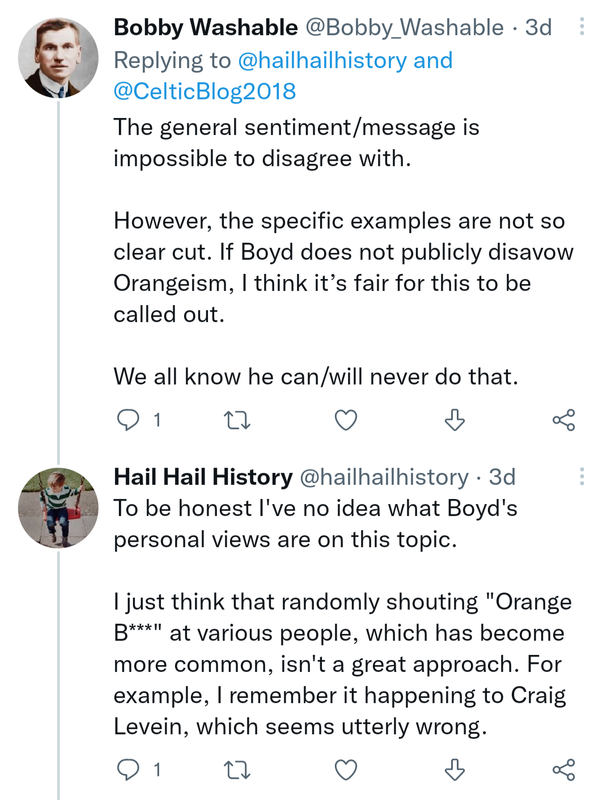The height and width of the screenshot is (800, 612).
Task: Click the Hail Hail History display name
Action: pos(203,477)
